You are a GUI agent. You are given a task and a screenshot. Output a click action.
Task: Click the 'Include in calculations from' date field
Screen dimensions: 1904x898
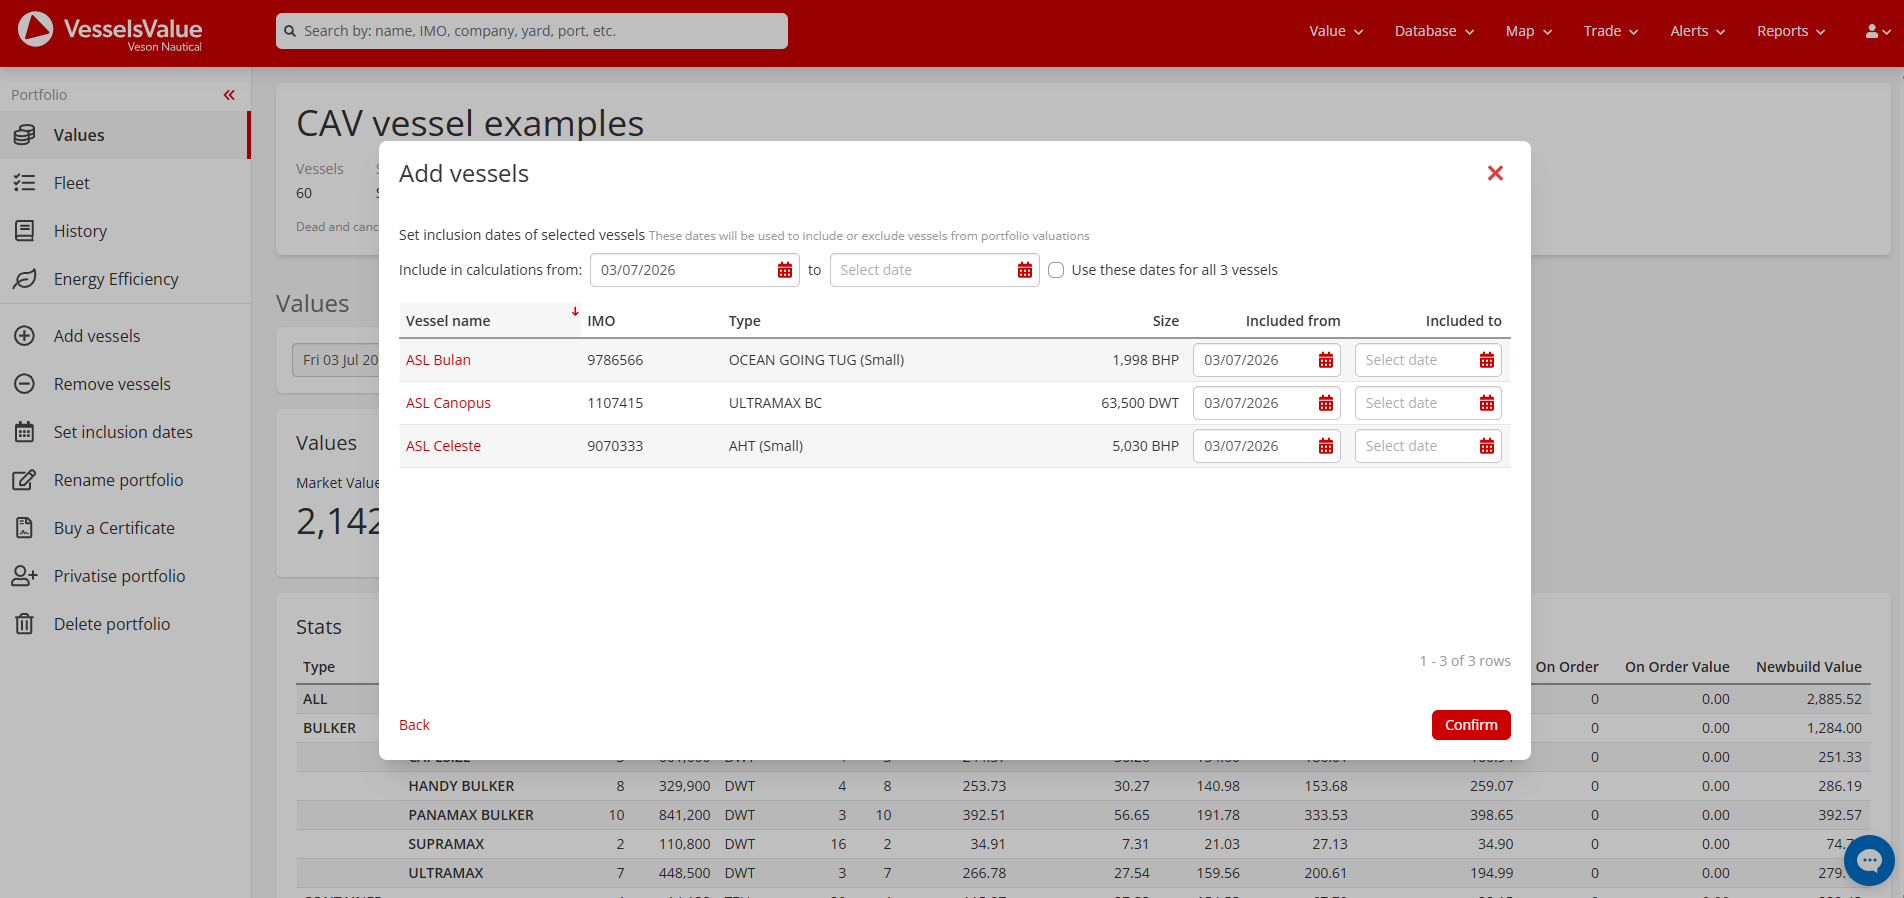(695, 270)
